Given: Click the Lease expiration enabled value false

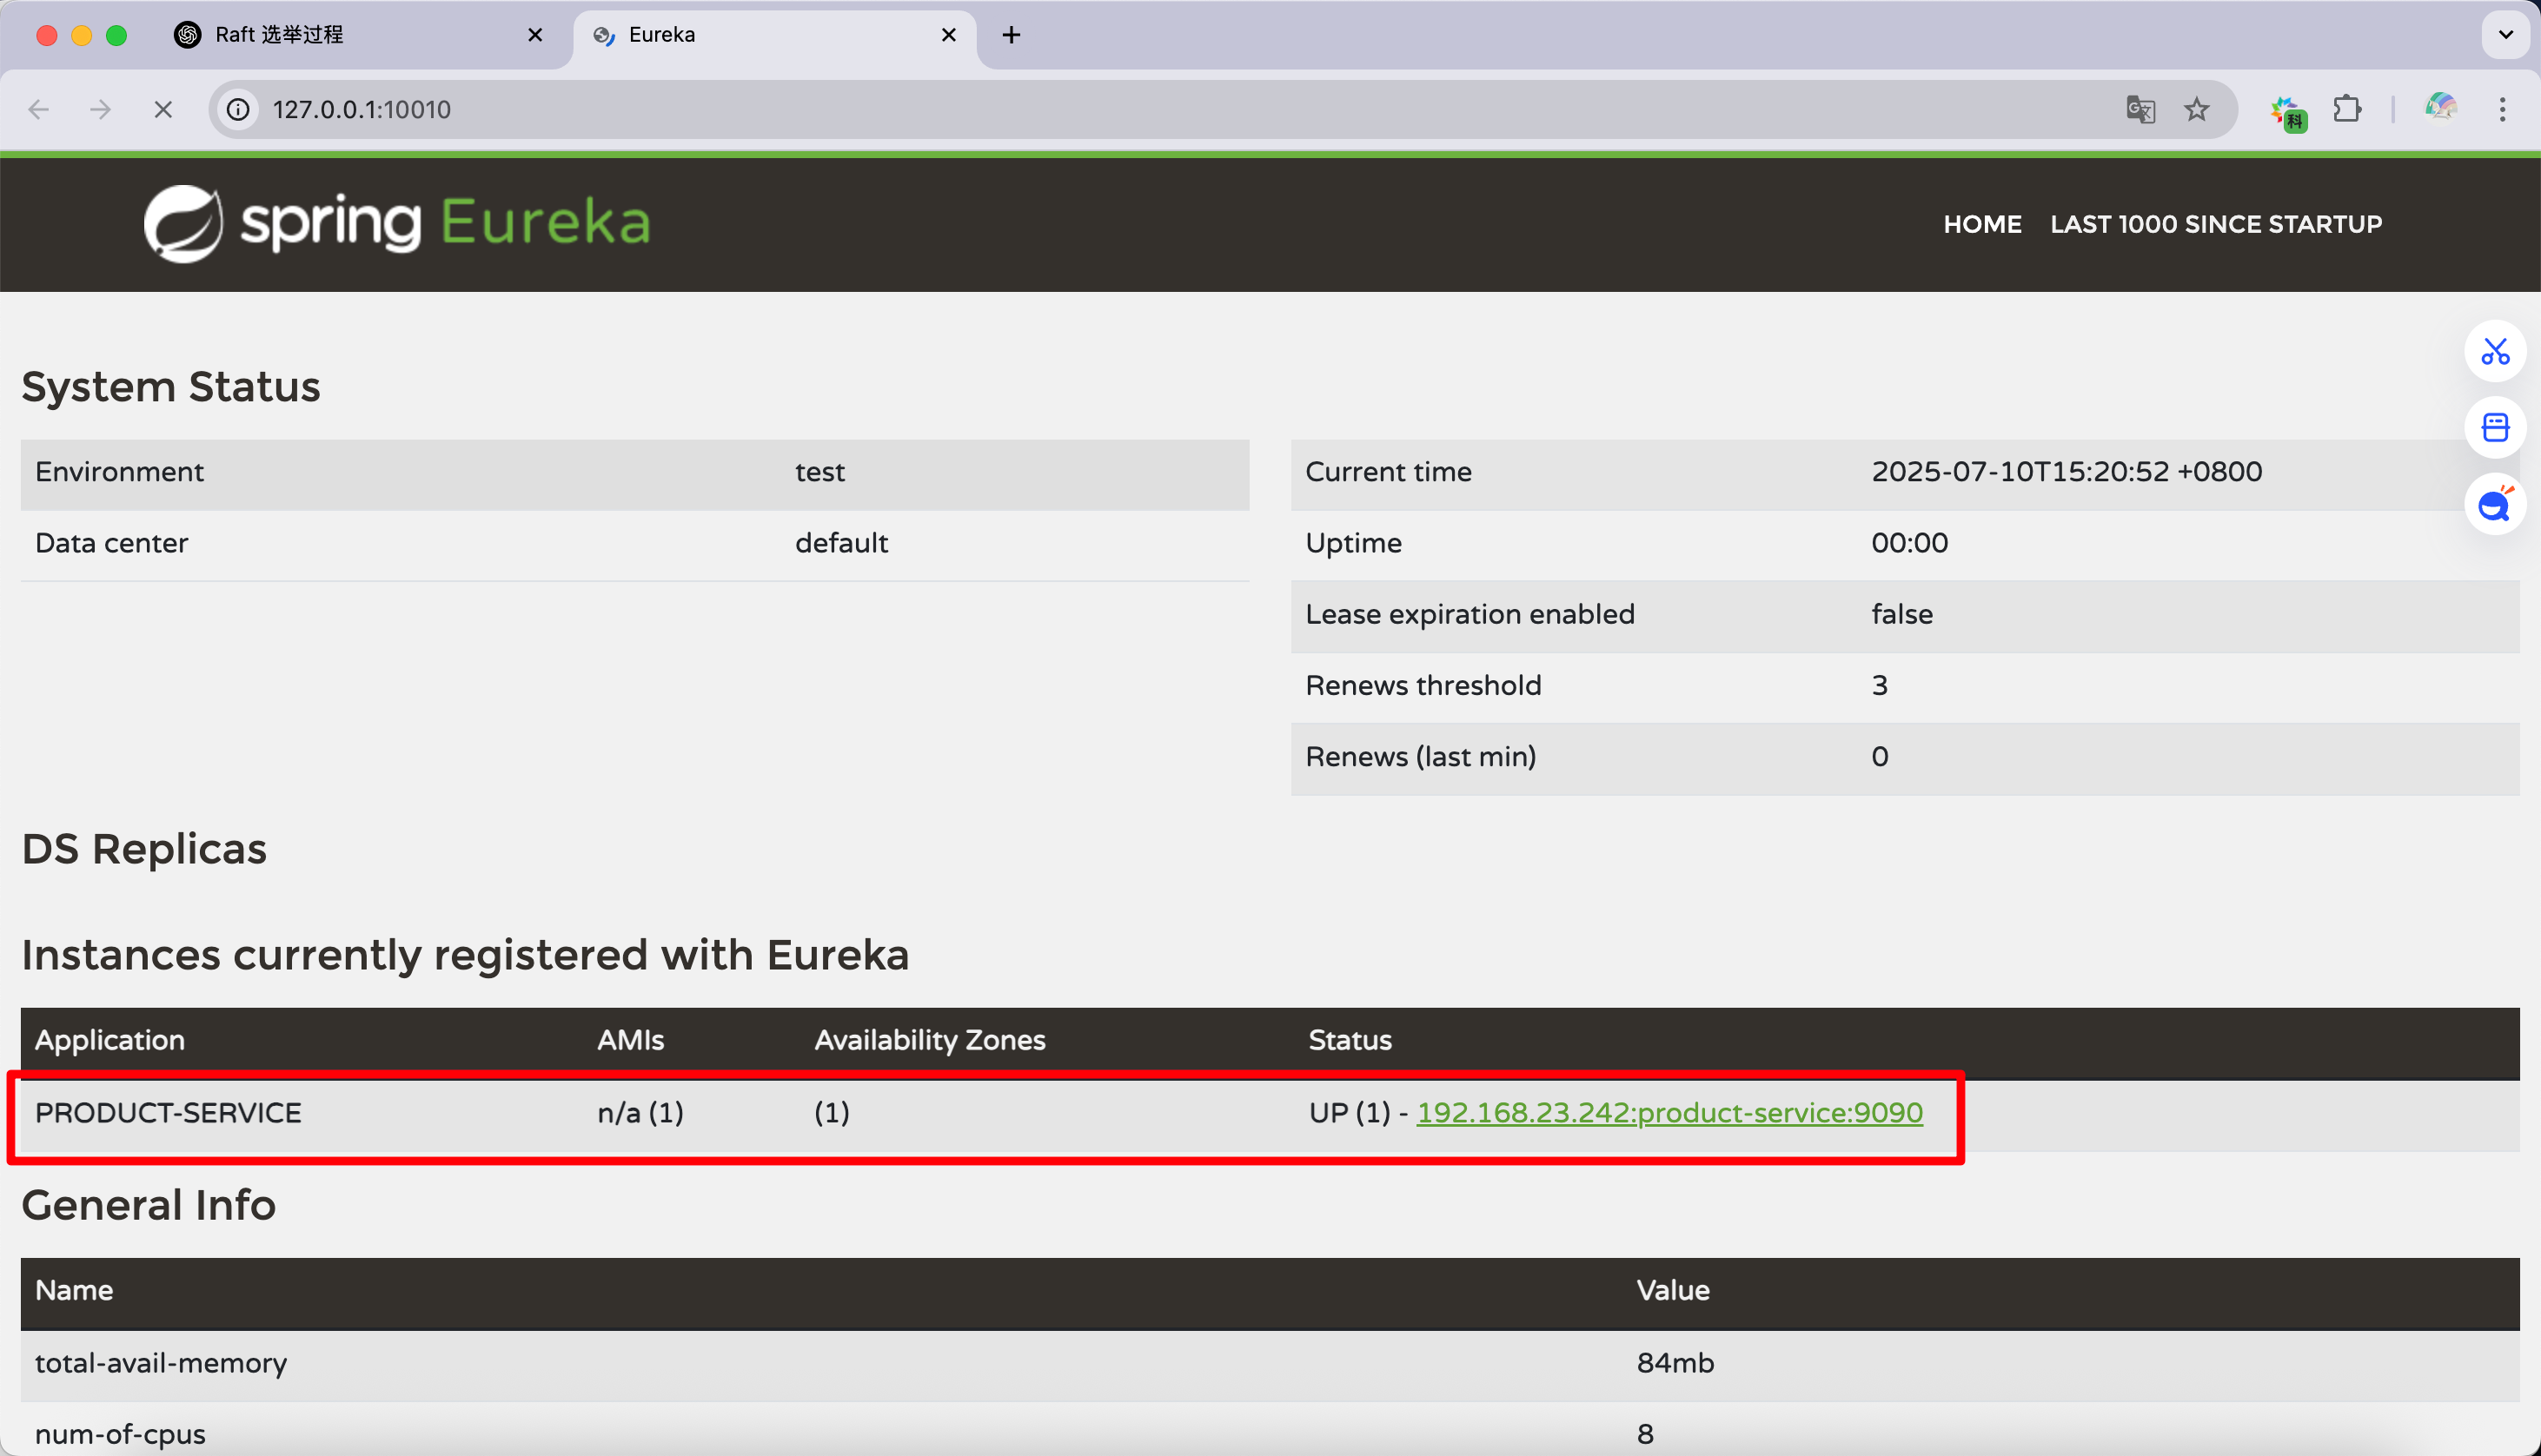Looking at the screenshot, I should (1902, 614).
